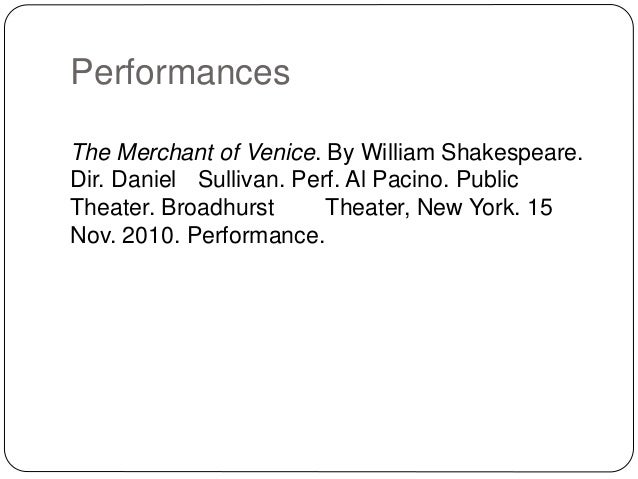Click the surname Sullivan

pos(239,179)
